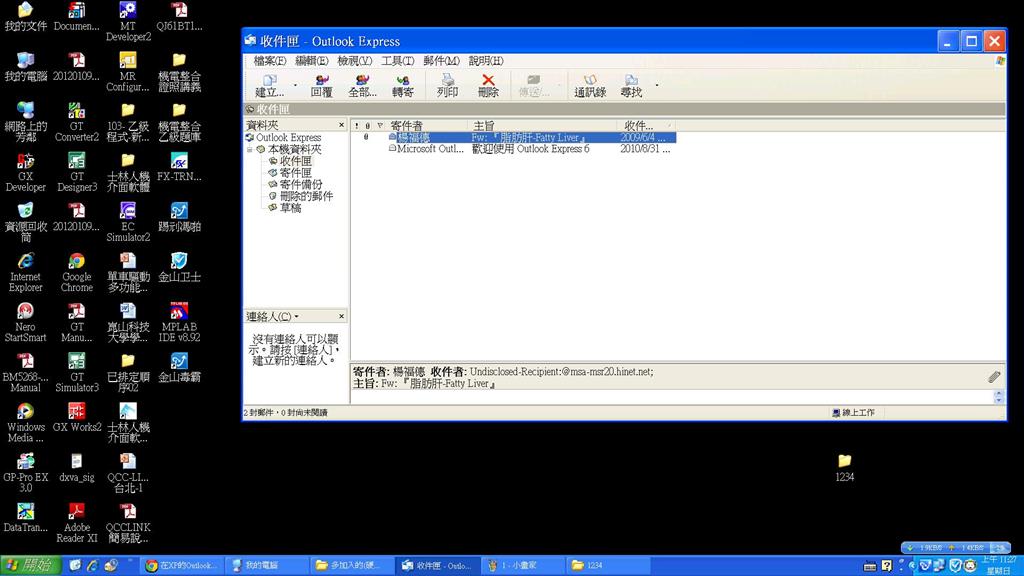Open the 編輯(E) menu

tap(312, 61)
